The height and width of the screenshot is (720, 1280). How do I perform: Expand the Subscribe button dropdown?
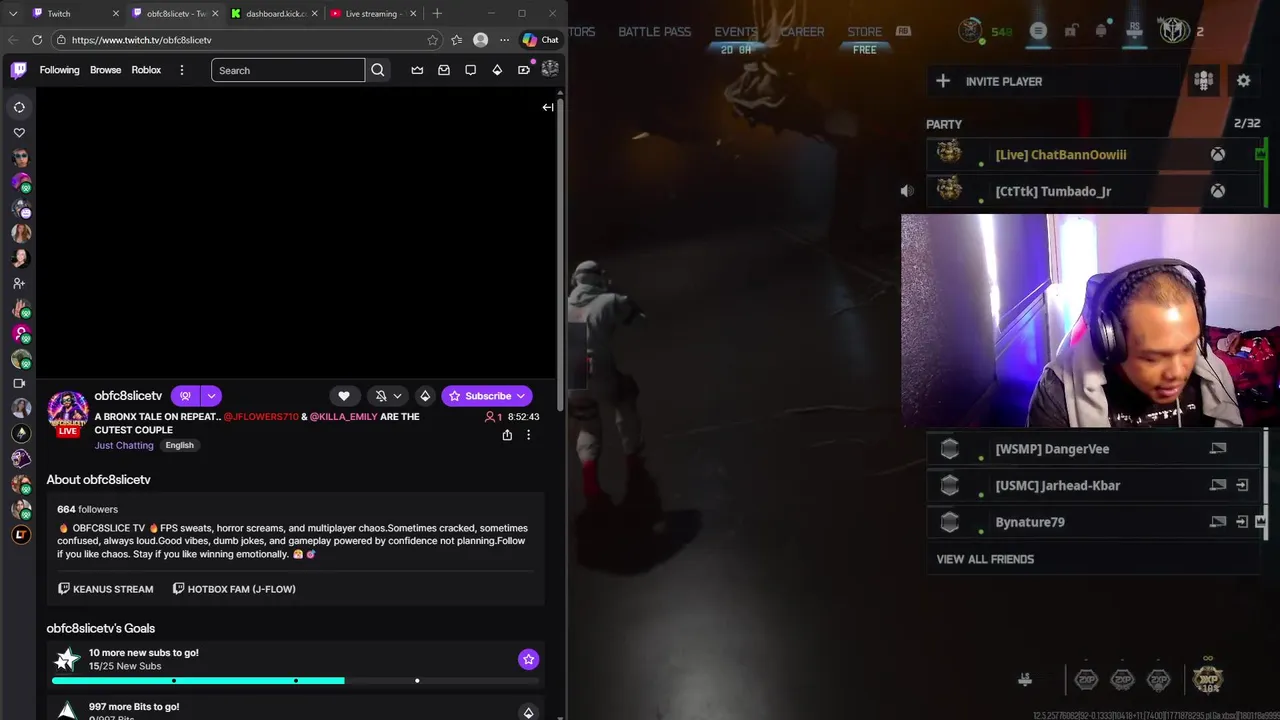[521, 396]
